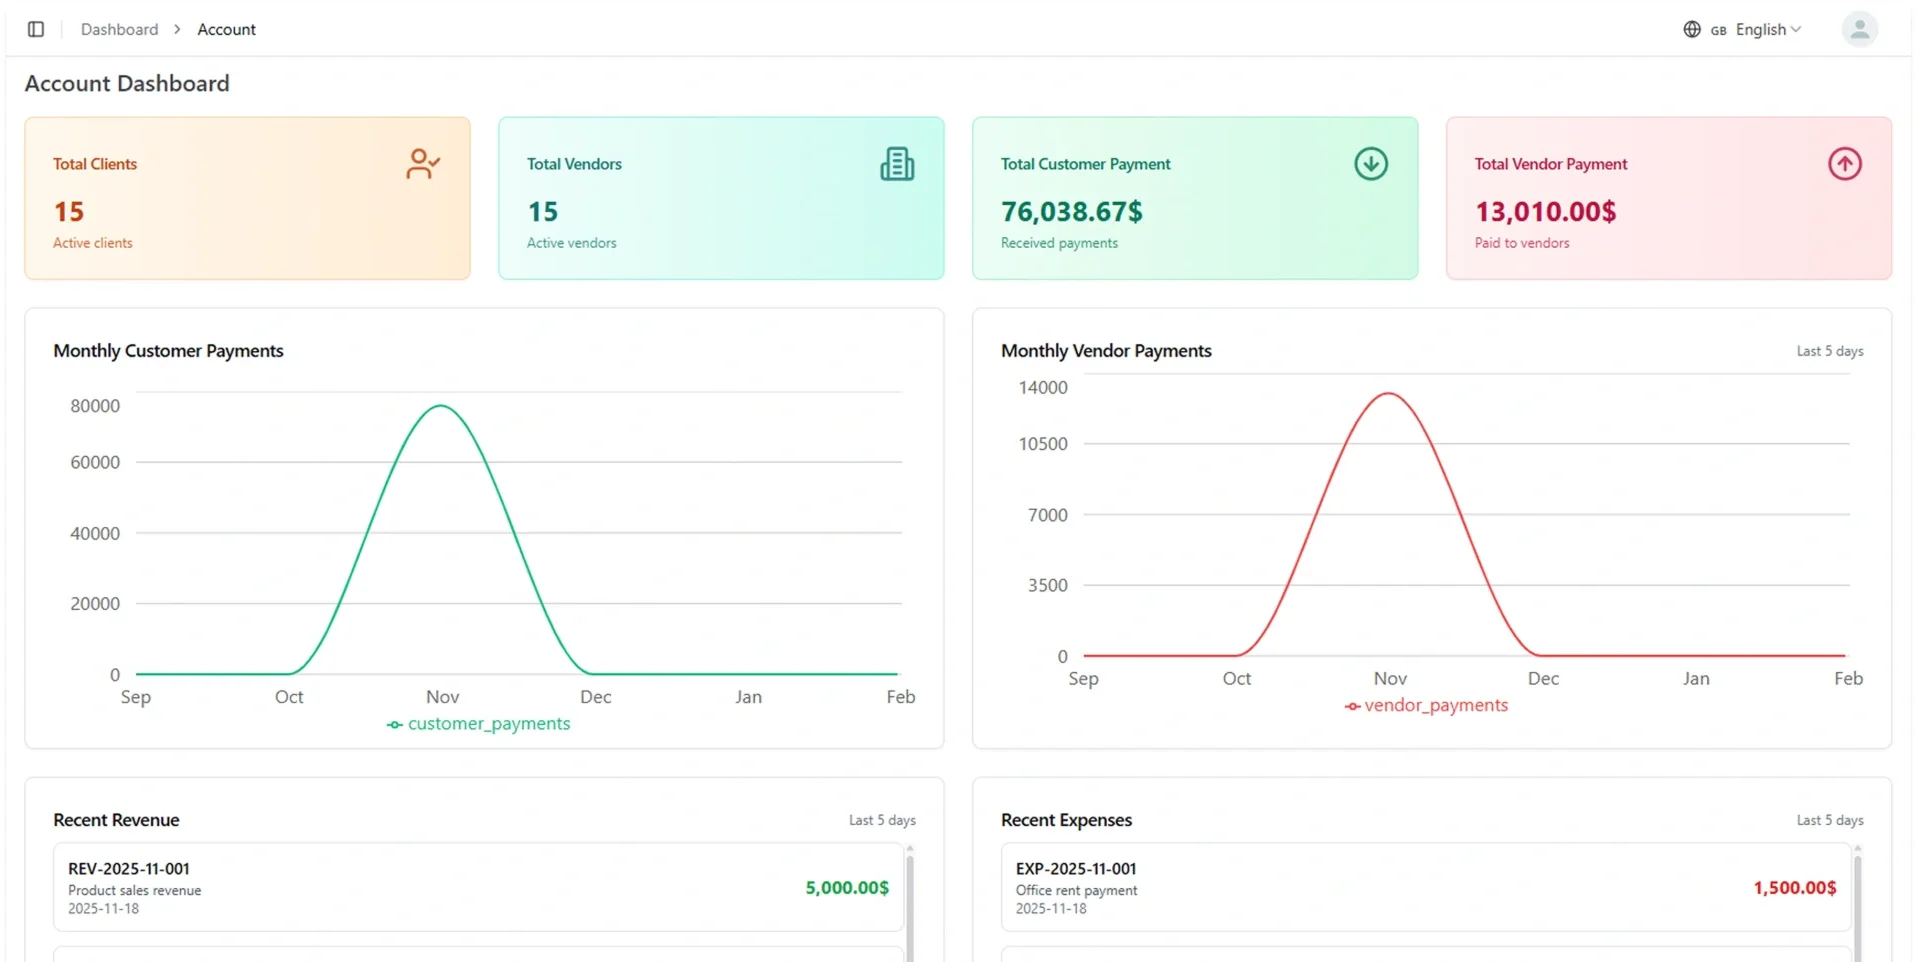
Task: Open the user avatar profile
Action: [1859, 29]
